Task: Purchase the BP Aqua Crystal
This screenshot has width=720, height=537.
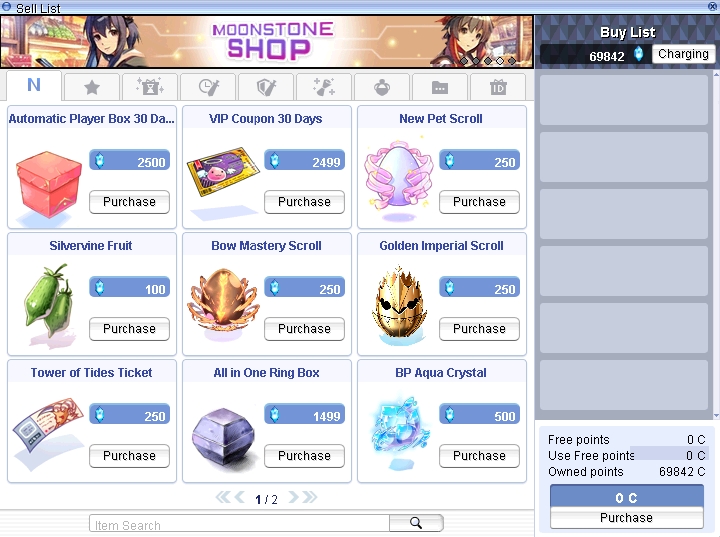Action: (x=479, y=456)
